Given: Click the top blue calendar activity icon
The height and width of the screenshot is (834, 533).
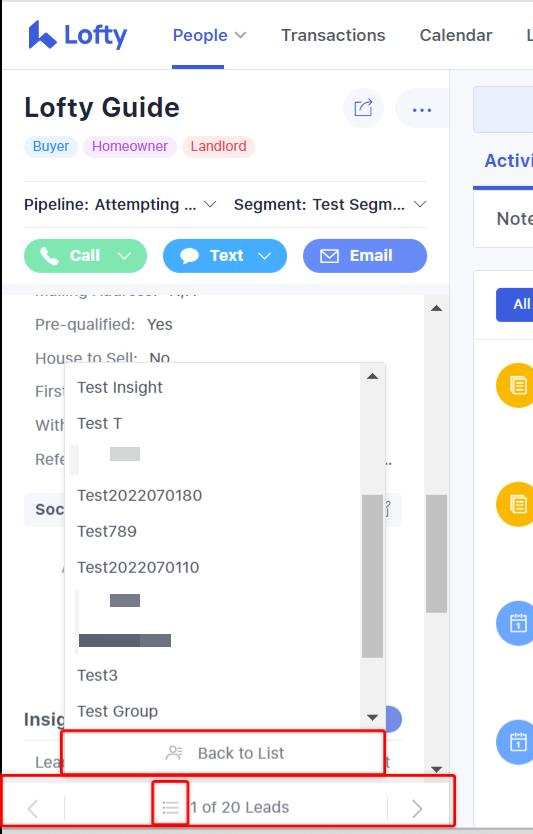Looking at the screenshot, I should click(x=515, y=623).
